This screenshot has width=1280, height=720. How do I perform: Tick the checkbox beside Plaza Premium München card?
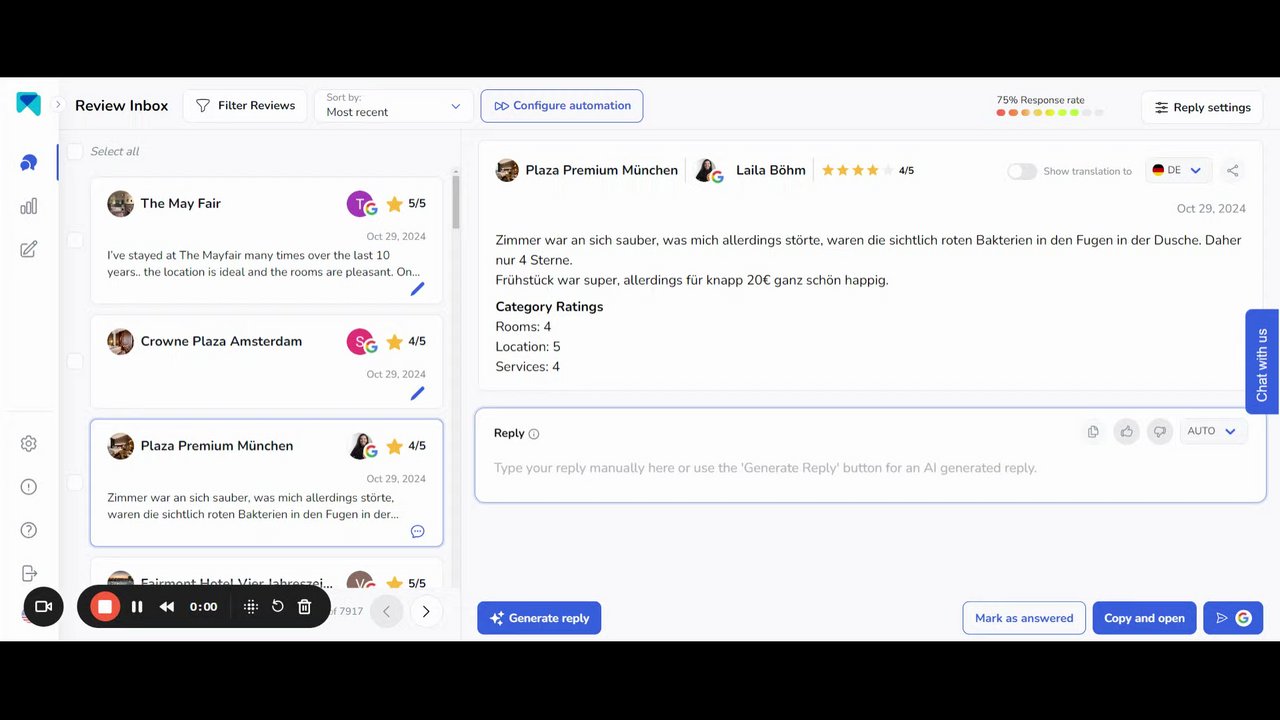pos(75,483)
